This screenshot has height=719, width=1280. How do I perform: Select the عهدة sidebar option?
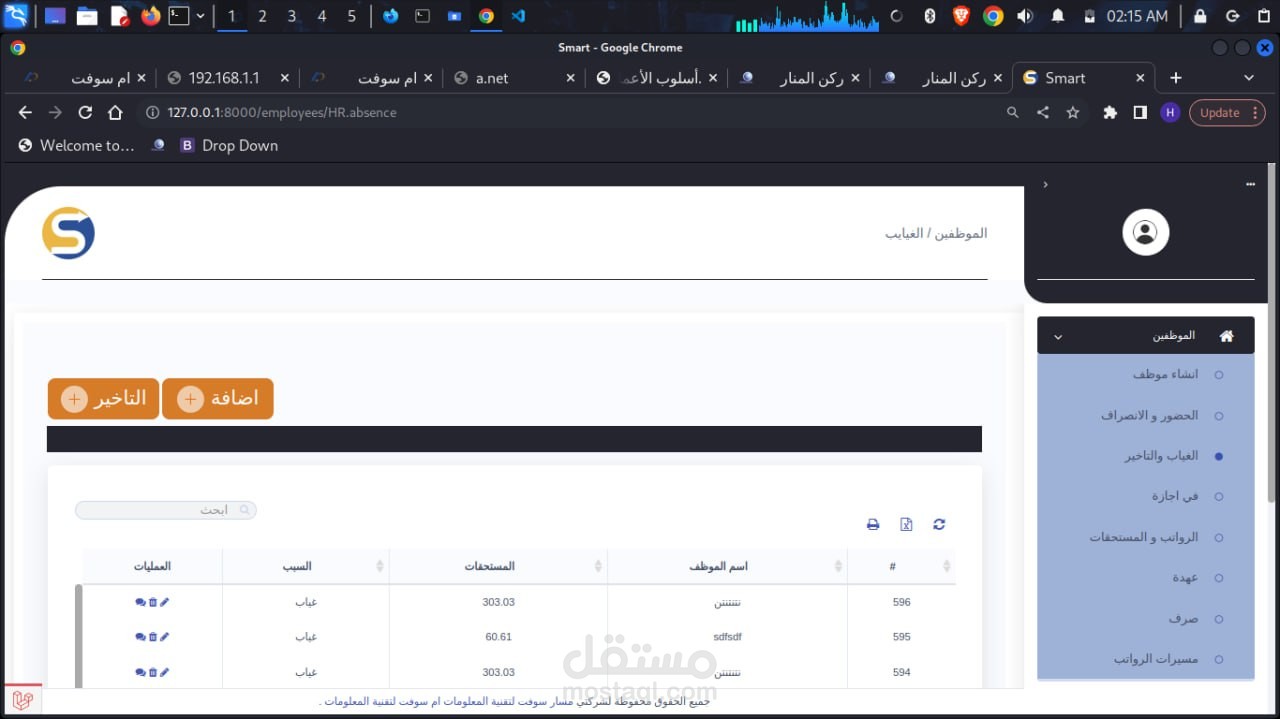pos(1184,577)
